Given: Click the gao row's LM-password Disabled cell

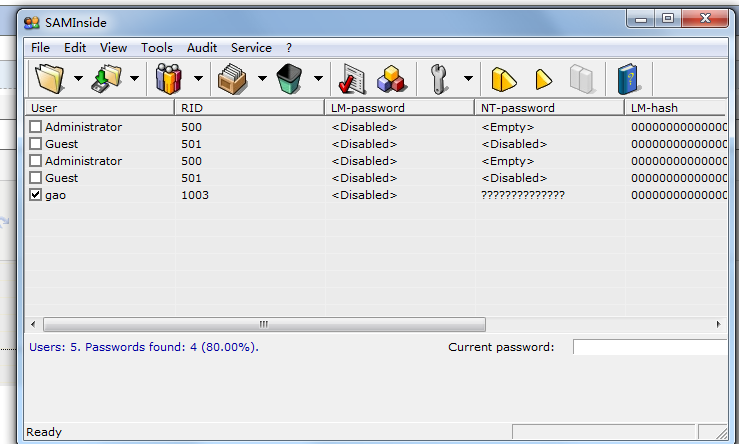Looking at the screenshot, I should pyautogui.click(x=364, y=195).
